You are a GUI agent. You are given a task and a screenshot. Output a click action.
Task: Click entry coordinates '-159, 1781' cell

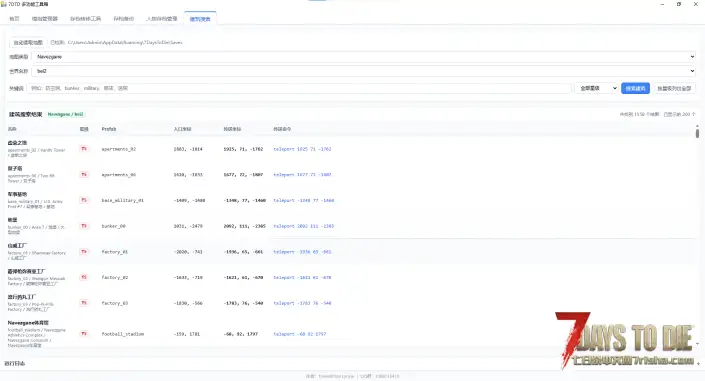(x=187, y=334)
